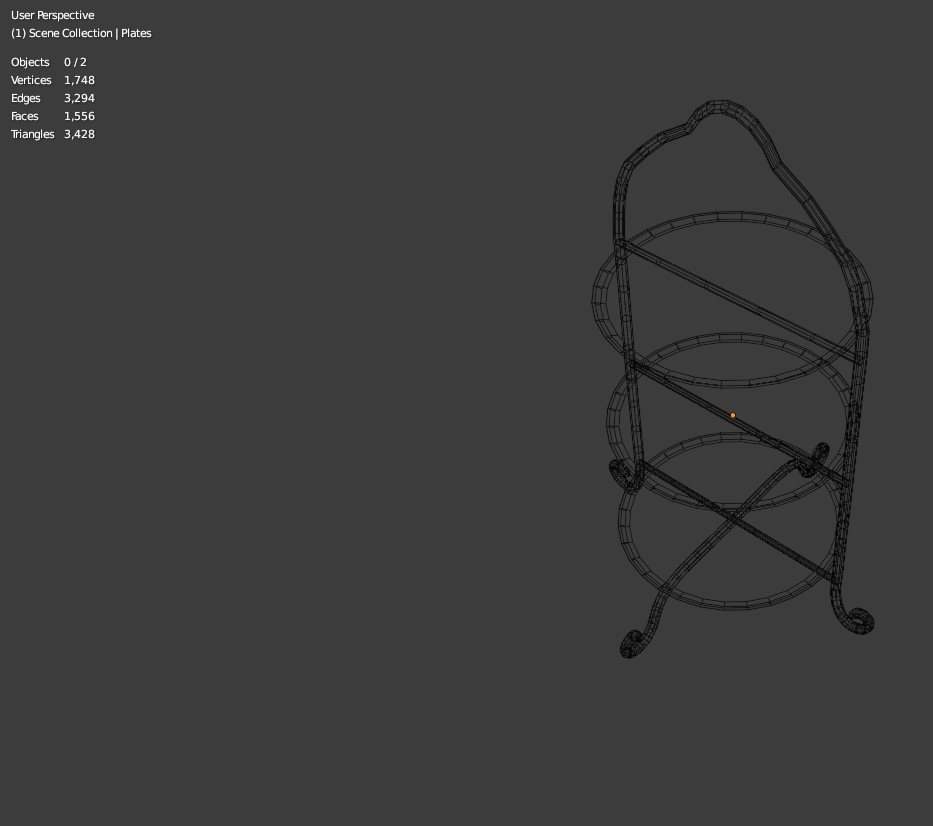
Task: Click the crossing point of bottom crossbars
Action: coord(732,517)
